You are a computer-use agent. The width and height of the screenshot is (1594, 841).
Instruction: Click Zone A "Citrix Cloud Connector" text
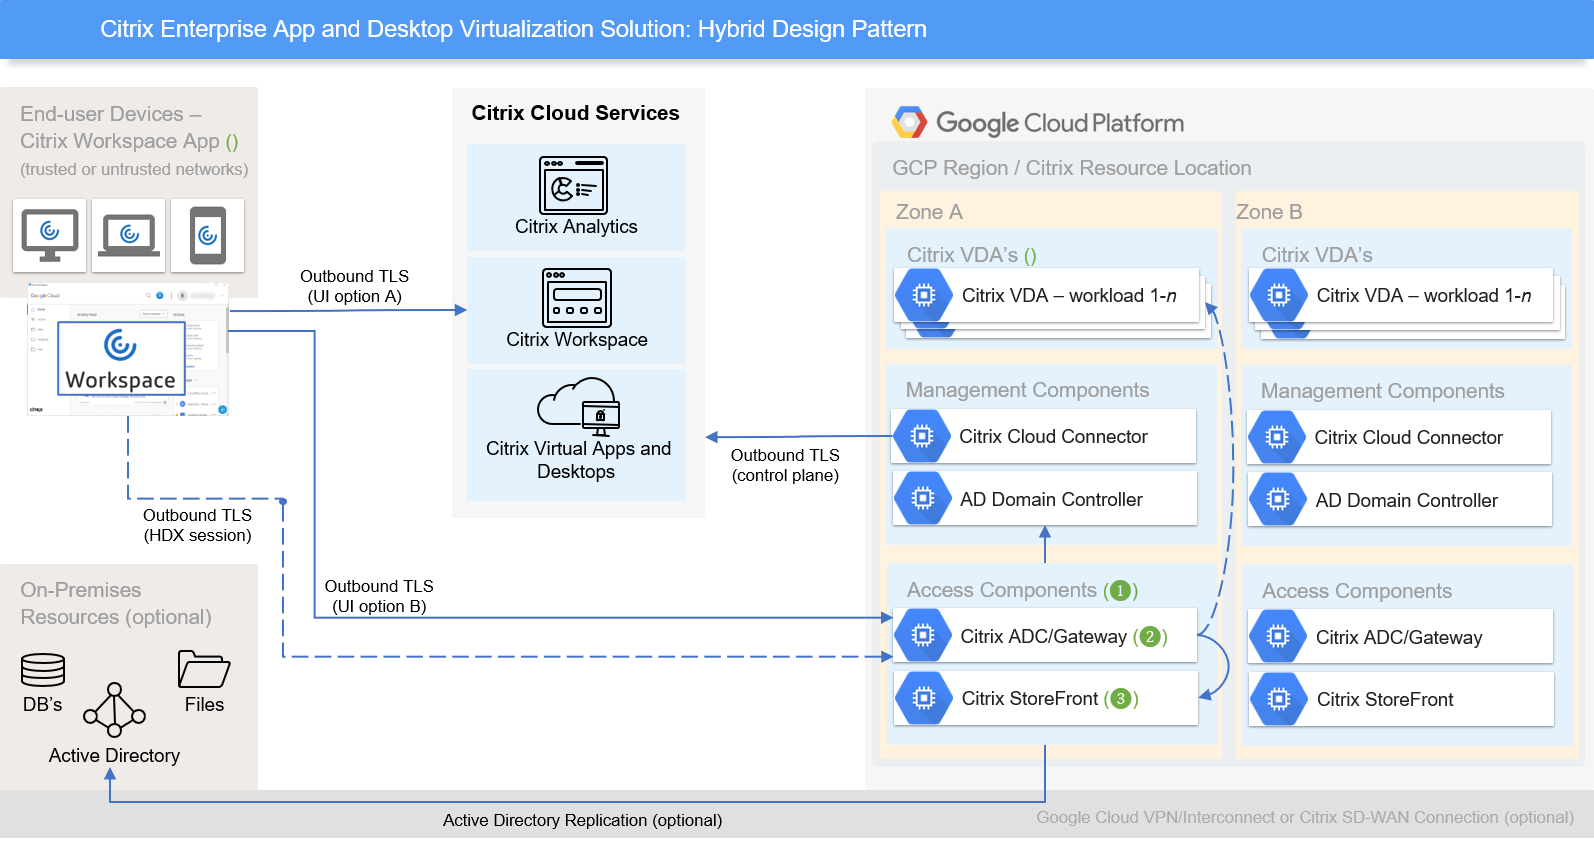point(1053,437)
